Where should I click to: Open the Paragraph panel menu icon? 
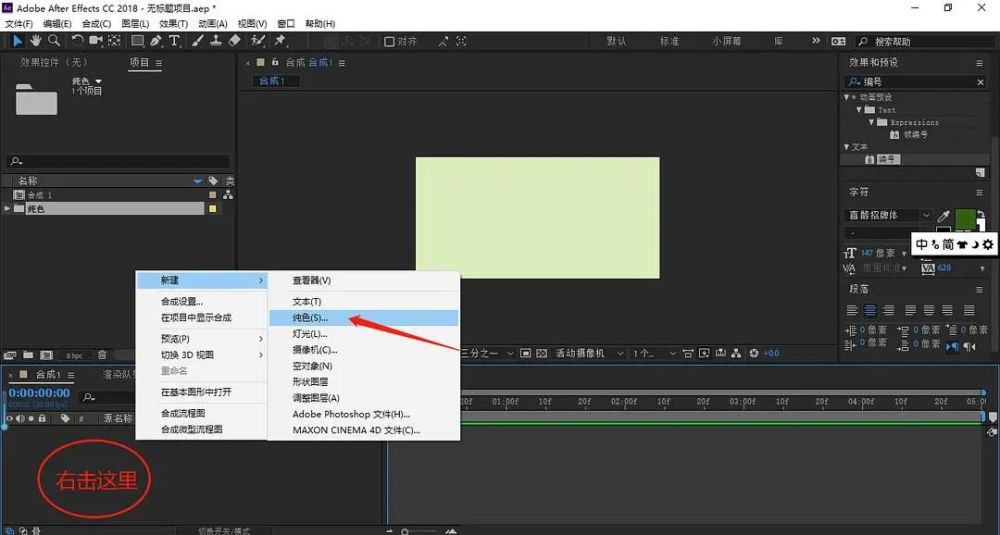[979, 289]
